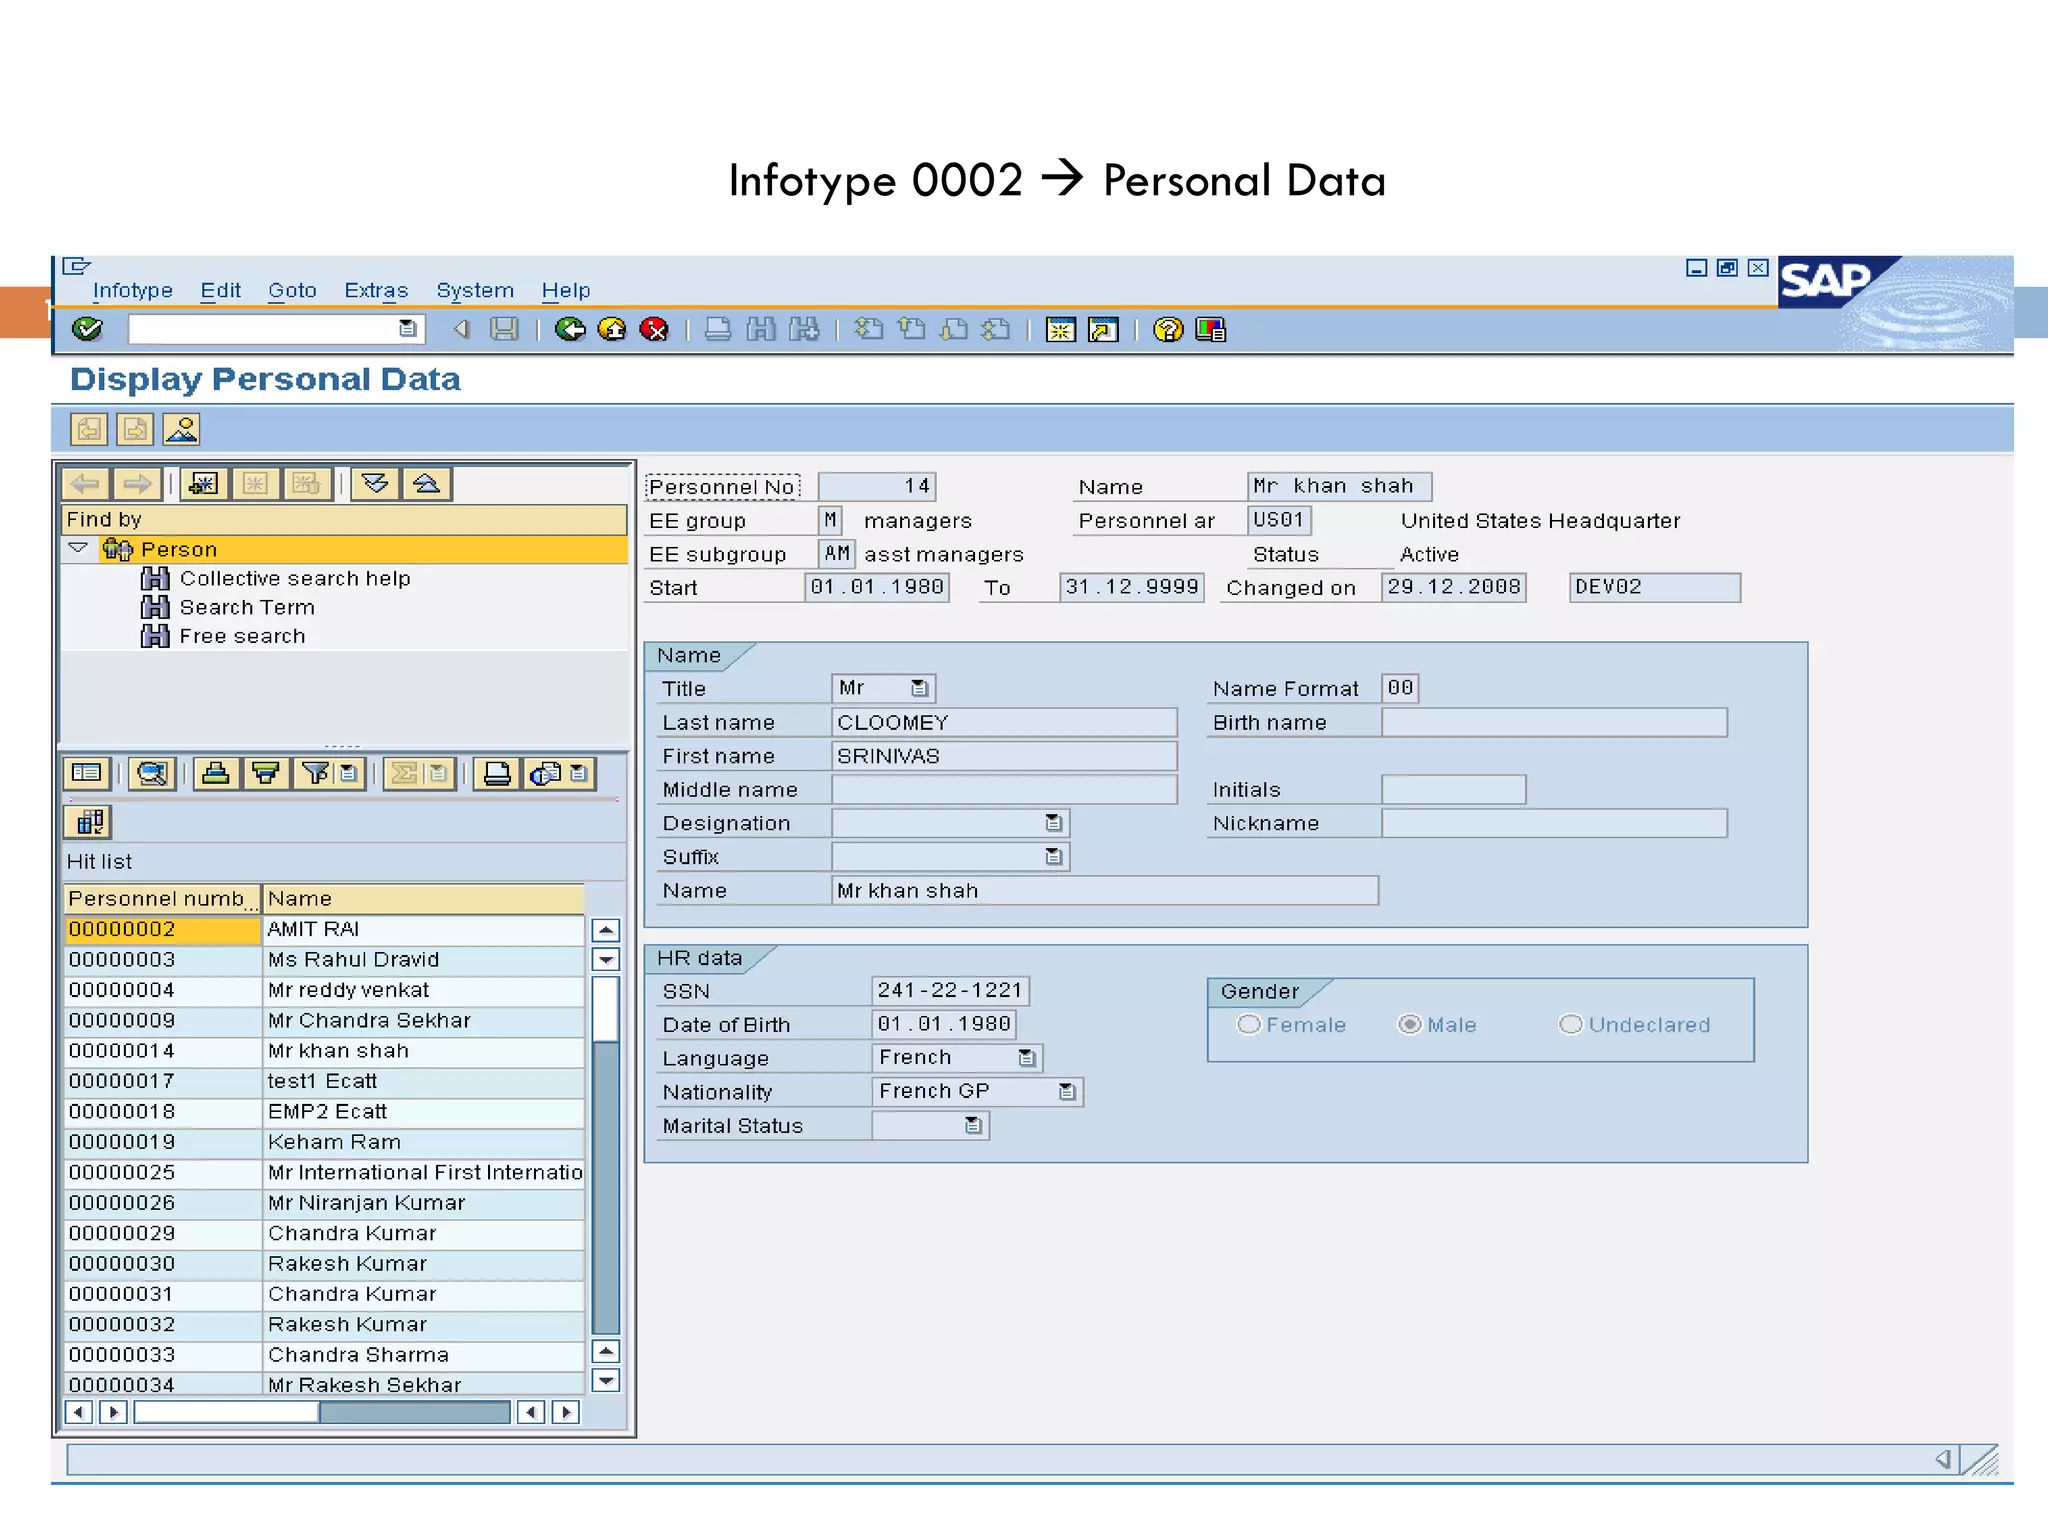Click the Set Filter funnel icon

pos(316,773)
